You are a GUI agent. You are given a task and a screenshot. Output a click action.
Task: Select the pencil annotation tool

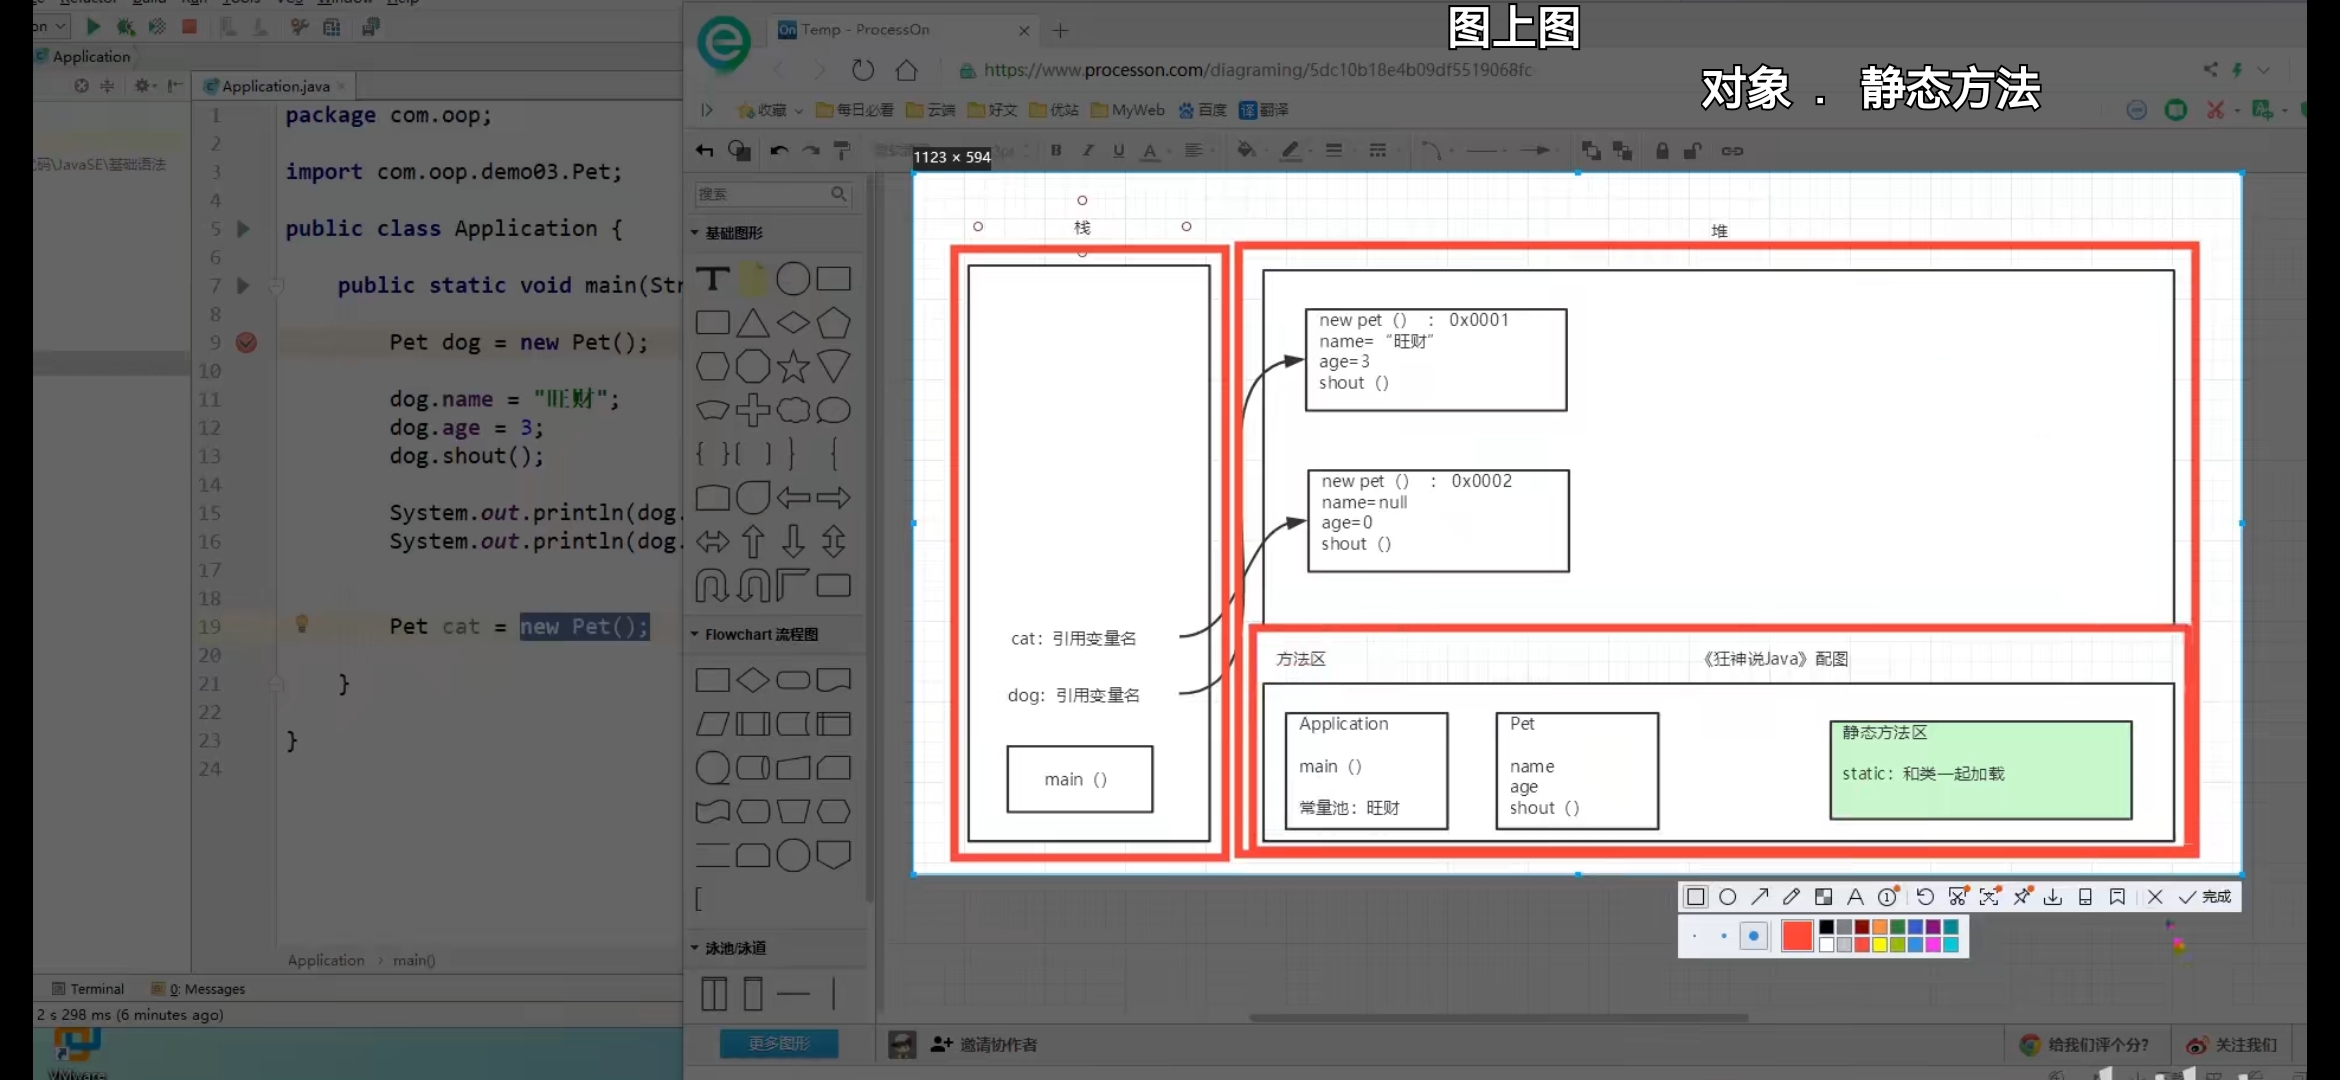coord(1791,897)
